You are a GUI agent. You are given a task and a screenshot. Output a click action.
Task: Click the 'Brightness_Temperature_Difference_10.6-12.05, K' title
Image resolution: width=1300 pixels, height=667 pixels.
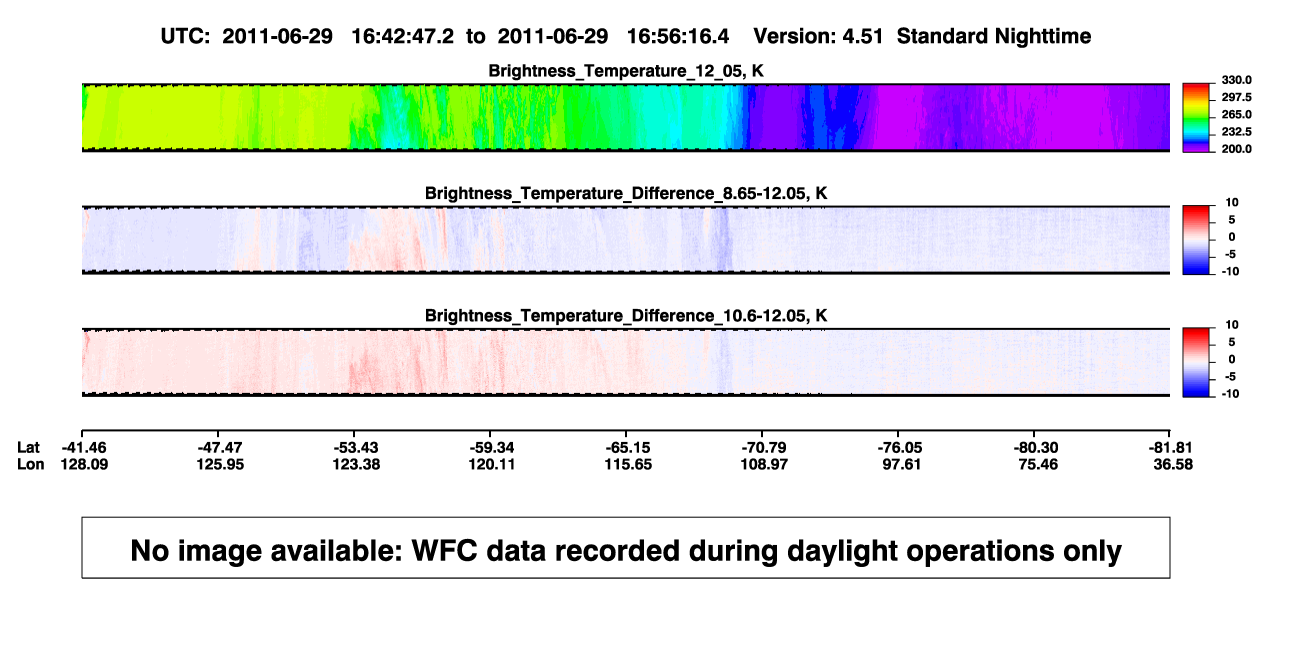pos(626,316)
